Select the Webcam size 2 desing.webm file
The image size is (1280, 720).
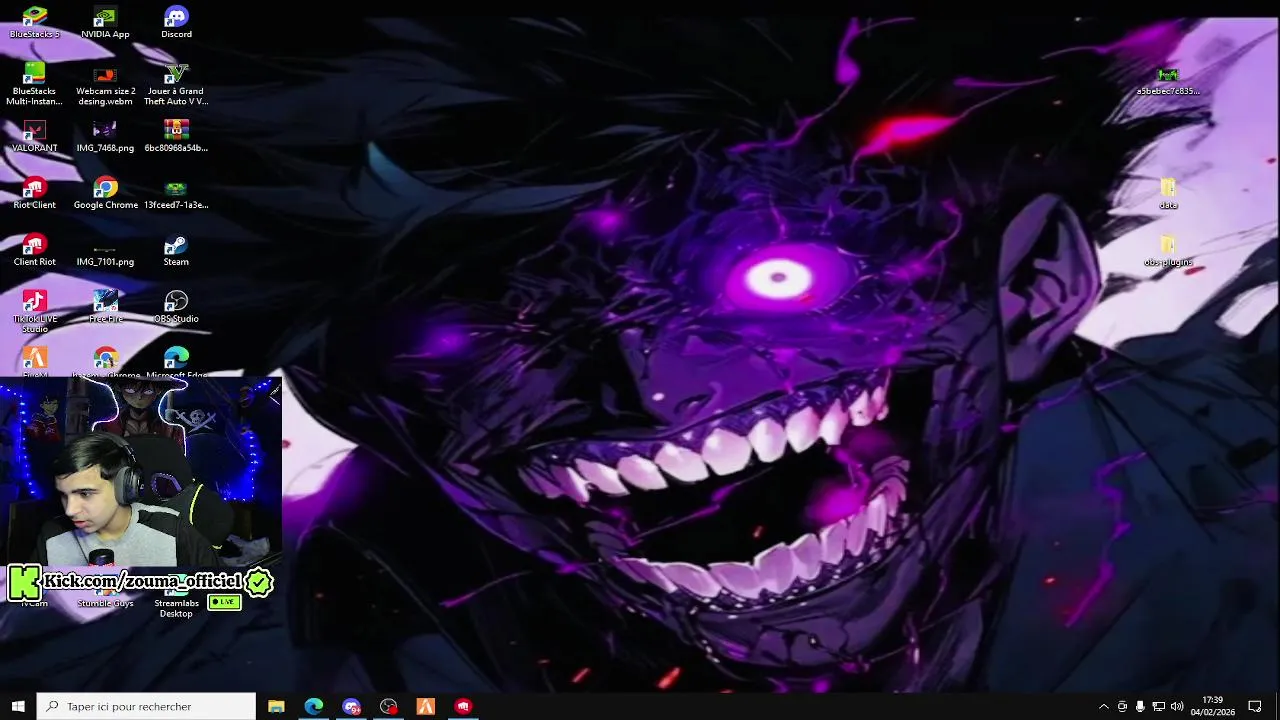105,84
